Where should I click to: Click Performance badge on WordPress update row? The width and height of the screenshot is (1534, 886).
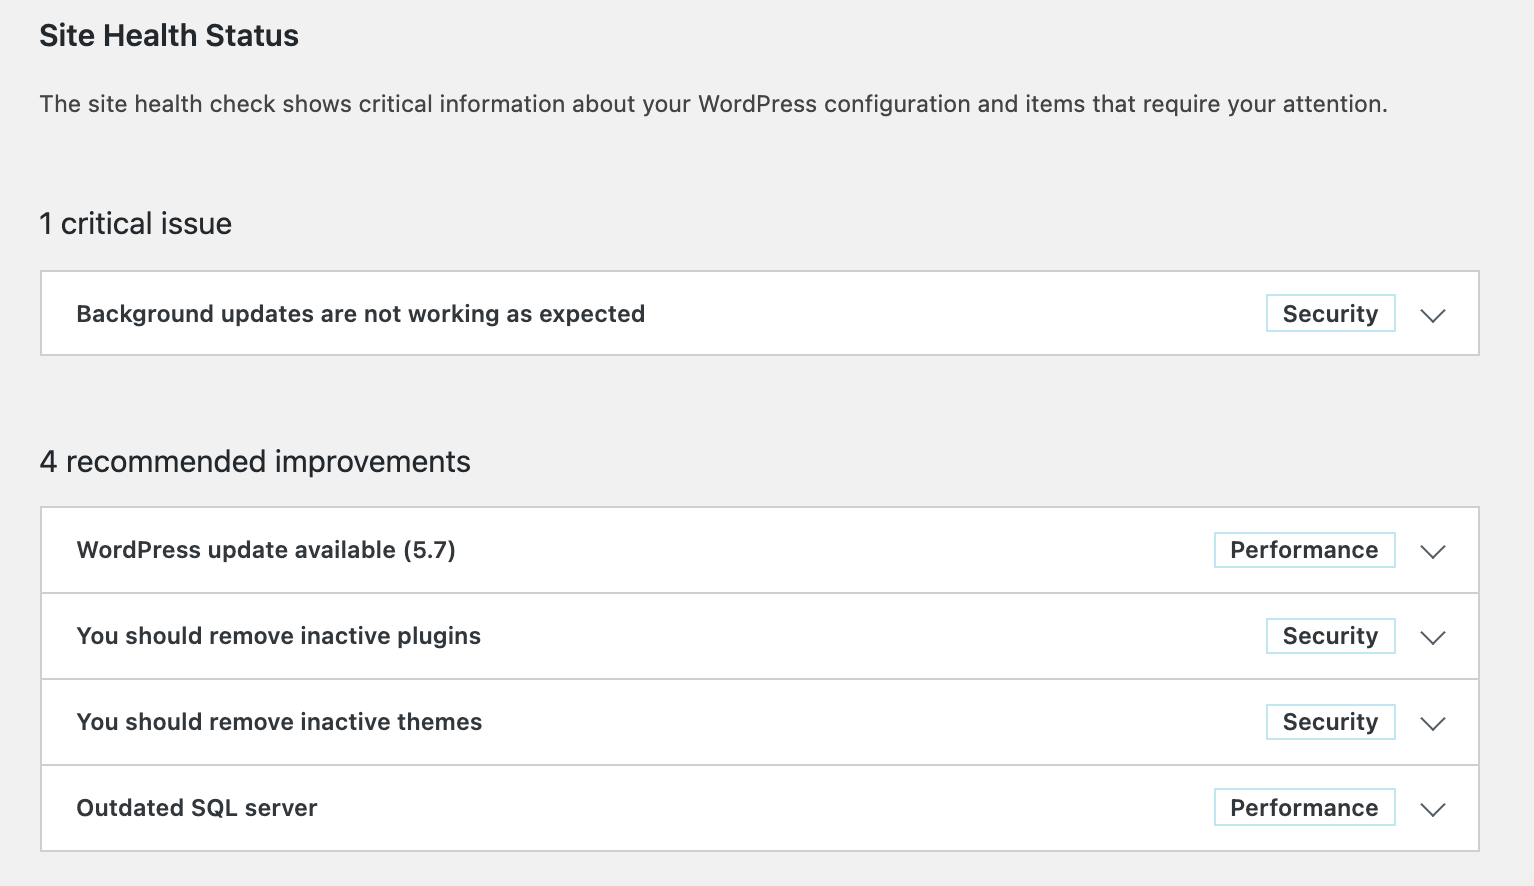(1304, 550)
